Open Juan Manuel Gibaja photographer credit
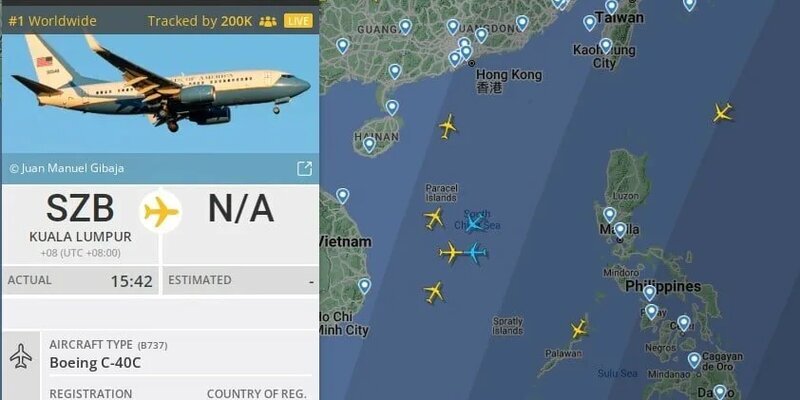The height and width of the screenshot is (400, 800). [67, 168]
